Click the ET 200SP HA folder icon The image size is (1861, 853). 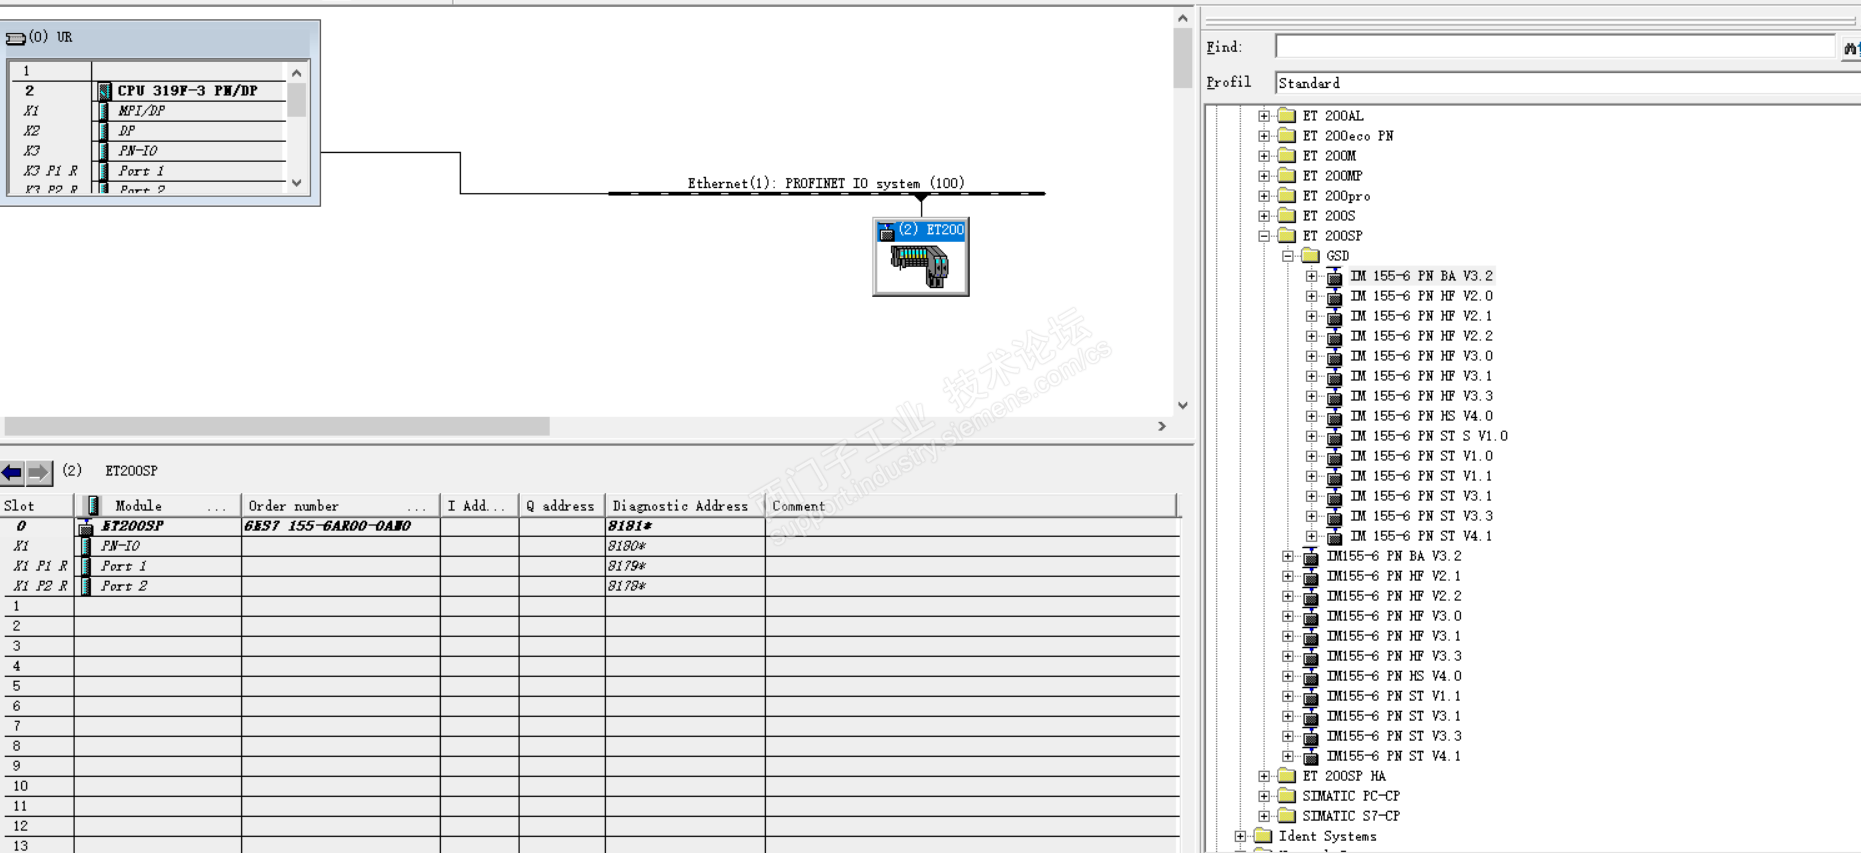(x=1287, y=776)
